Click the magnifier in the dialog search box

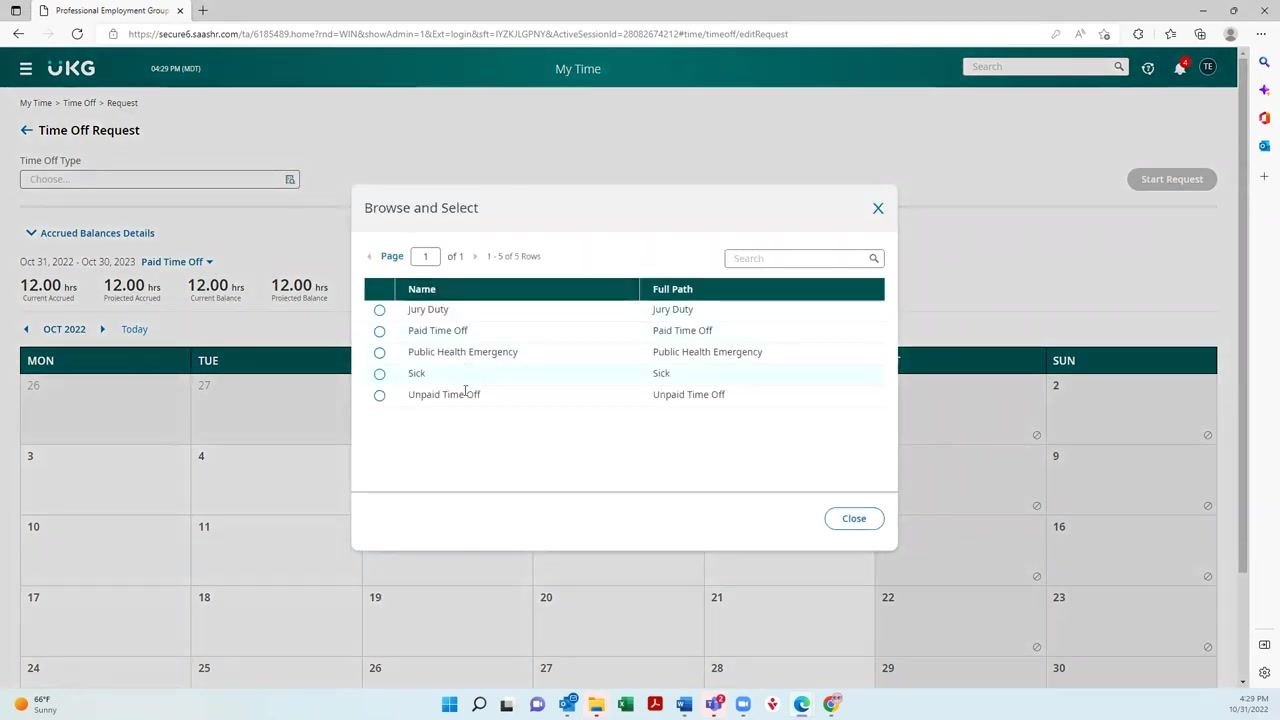pos(874,258)
